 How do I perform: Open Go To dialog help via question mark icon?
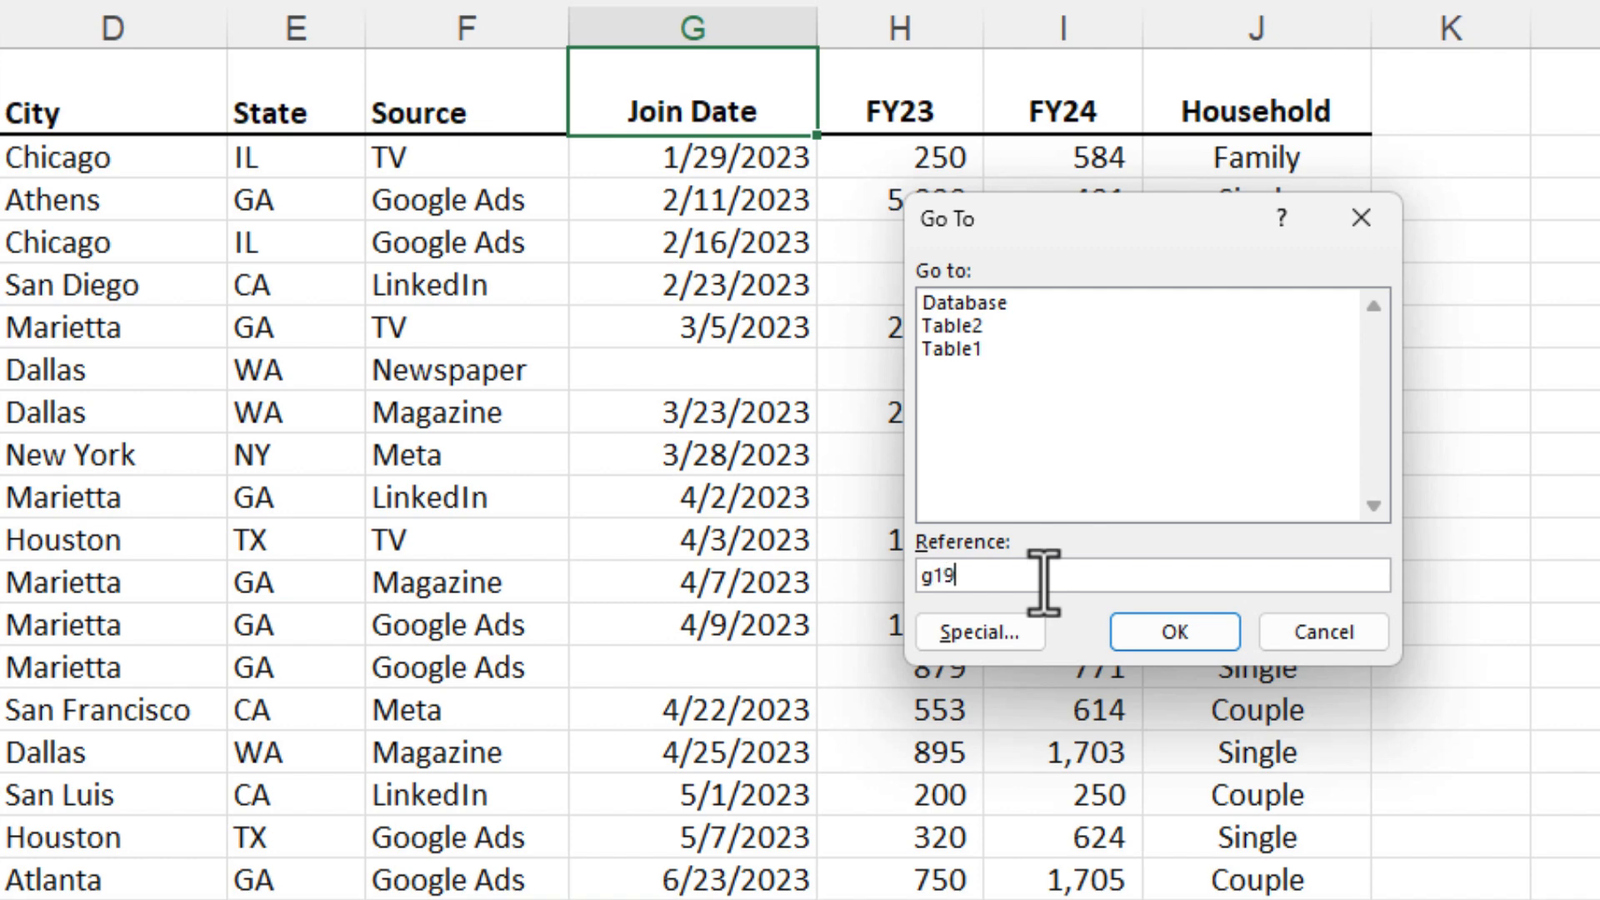[1281, 218]
